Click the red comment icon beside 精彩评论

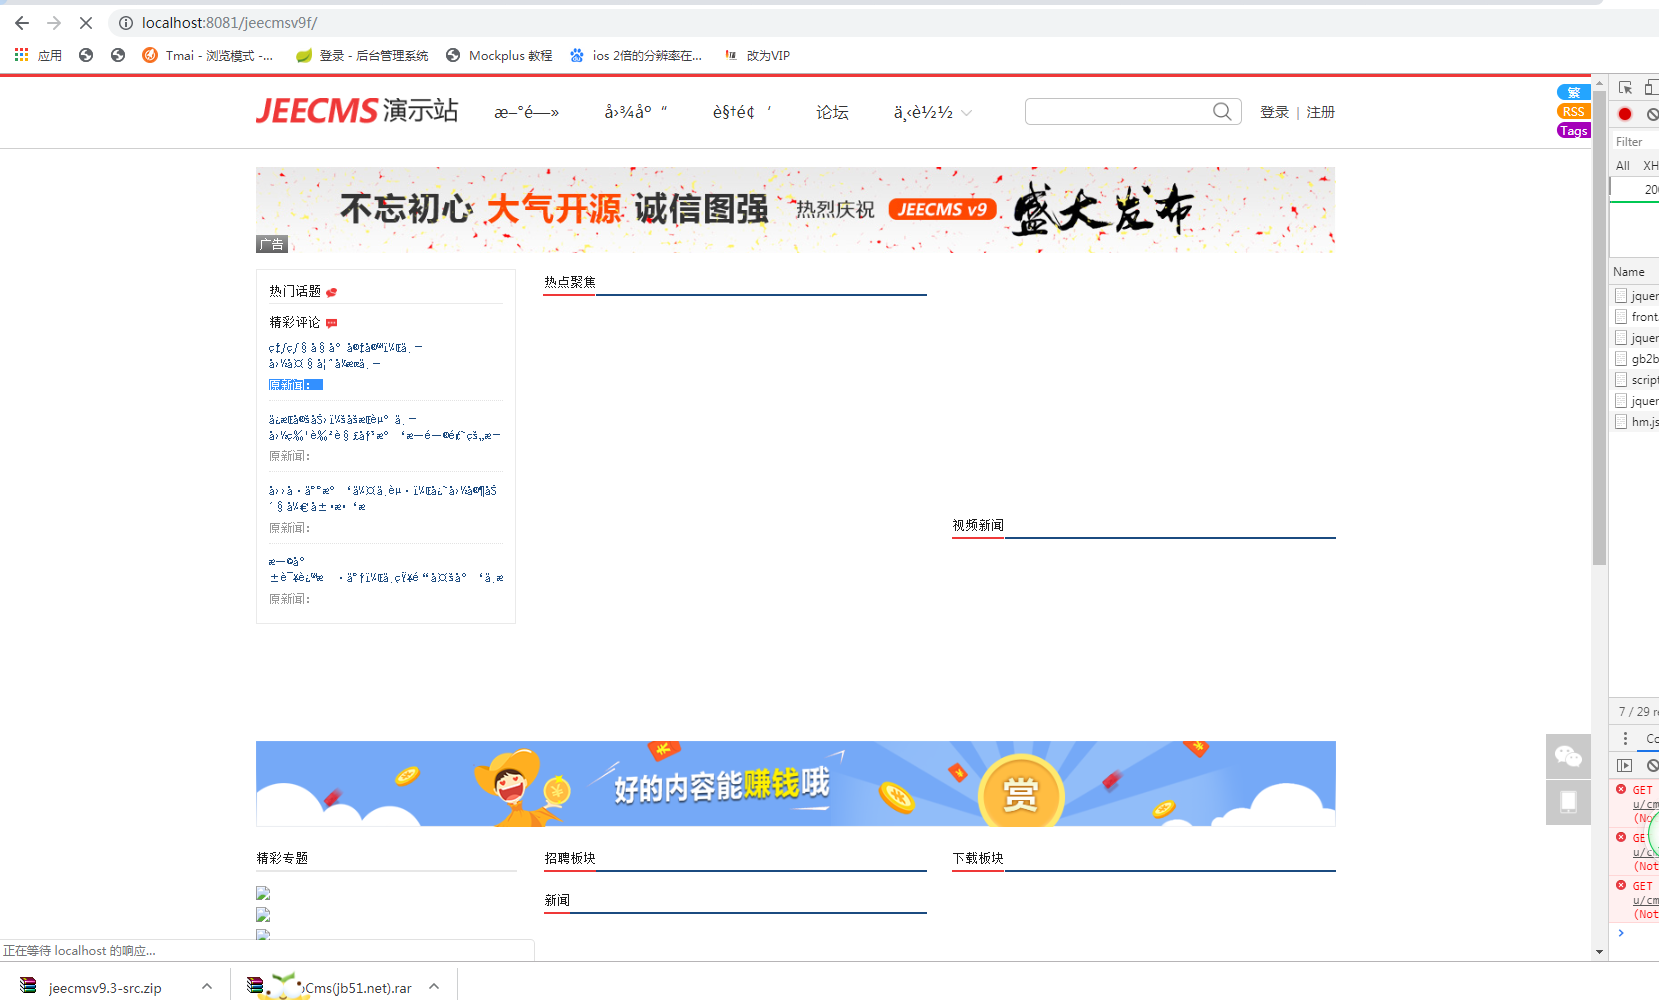[332, 323]
